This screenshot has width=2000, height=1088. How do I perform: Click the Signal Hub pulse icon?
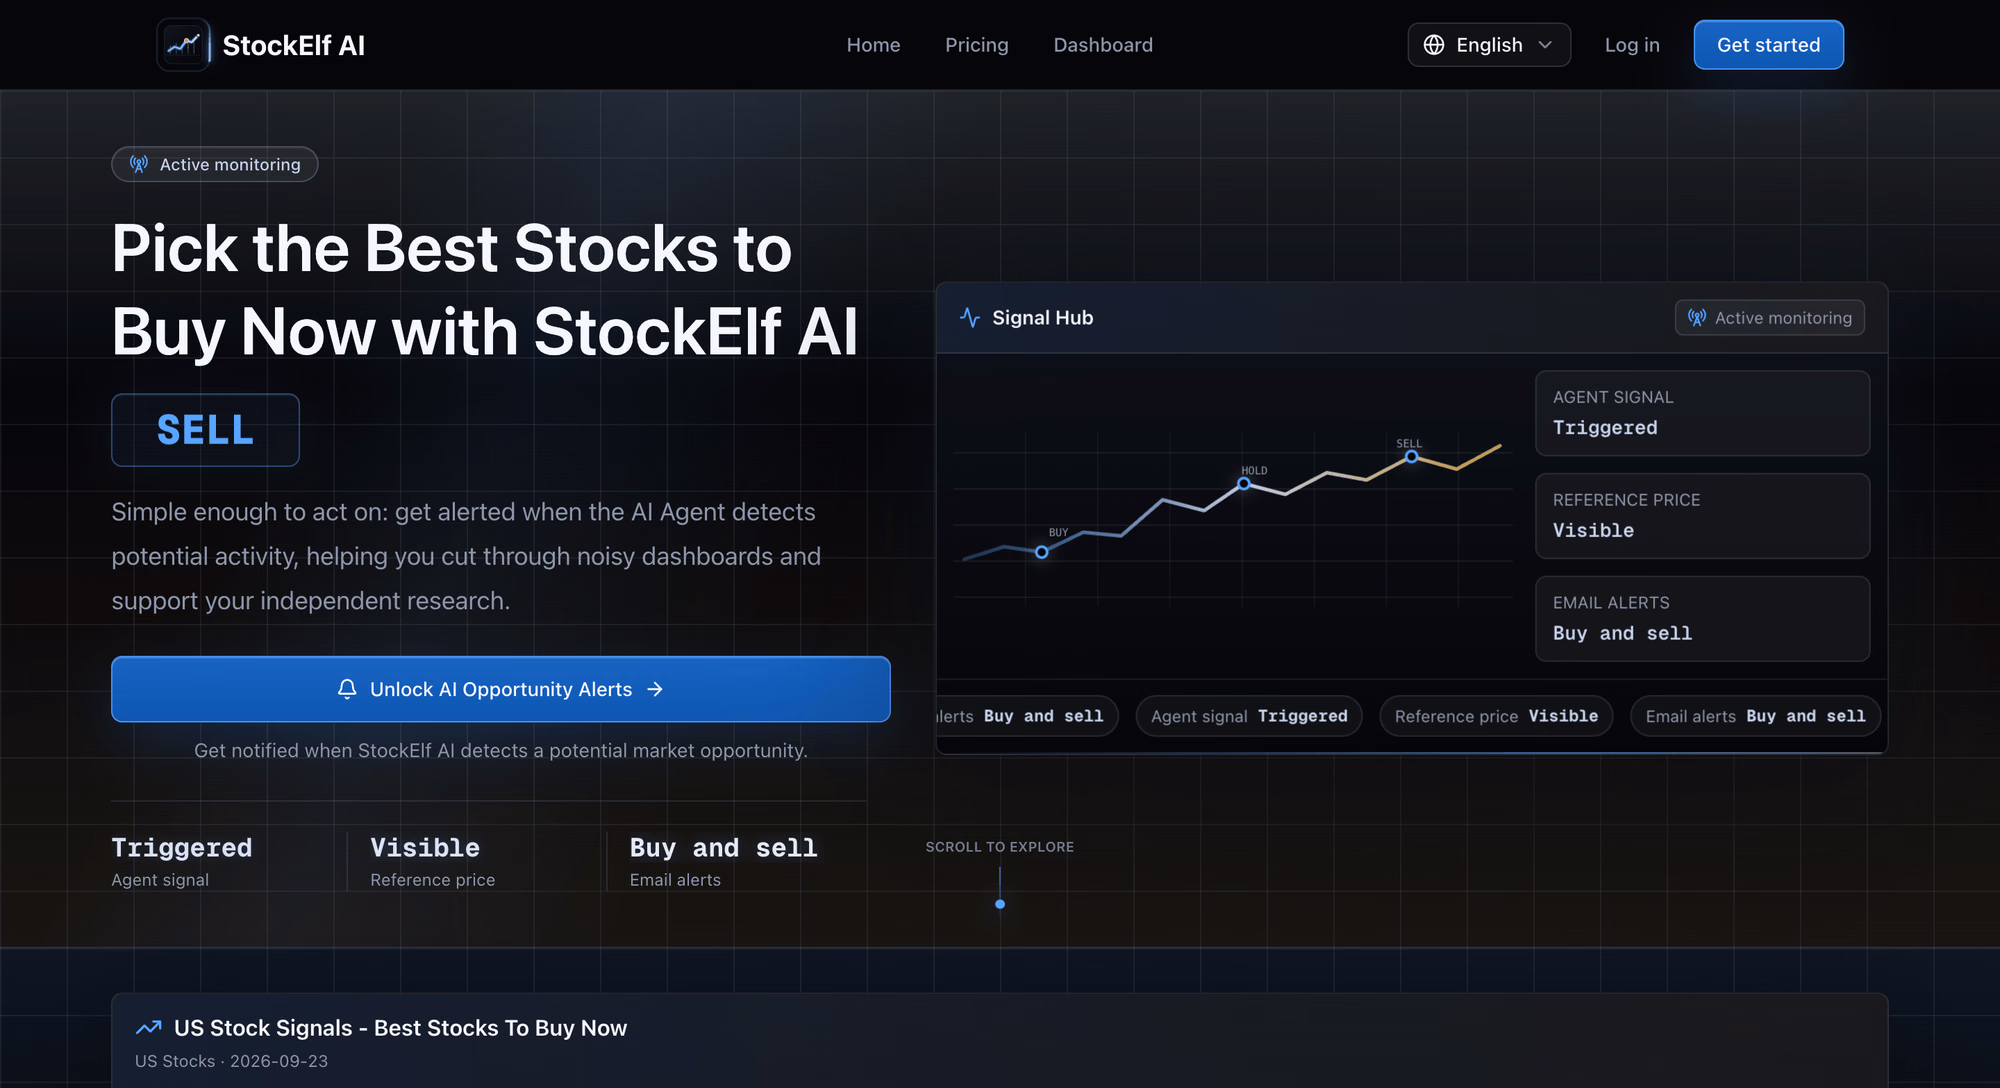pos(970,317)
